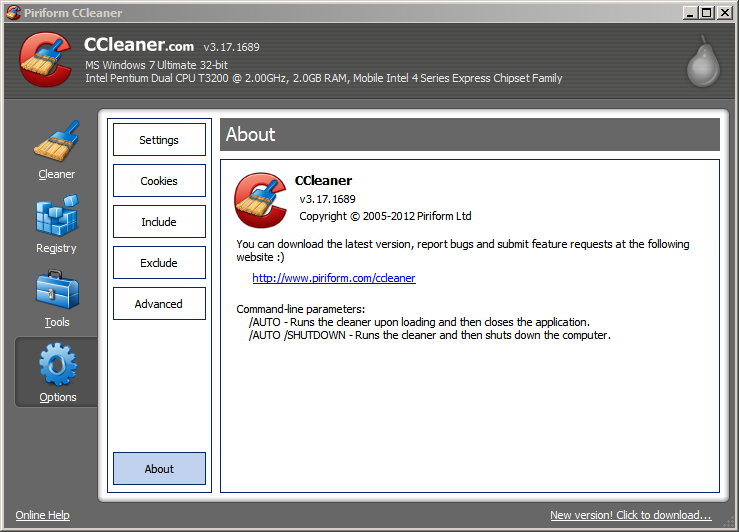The image size is (739, 532).
Task: Click the Copyright 2005-2012 Piriform Ltd text
Action: [x=385, y=216]
